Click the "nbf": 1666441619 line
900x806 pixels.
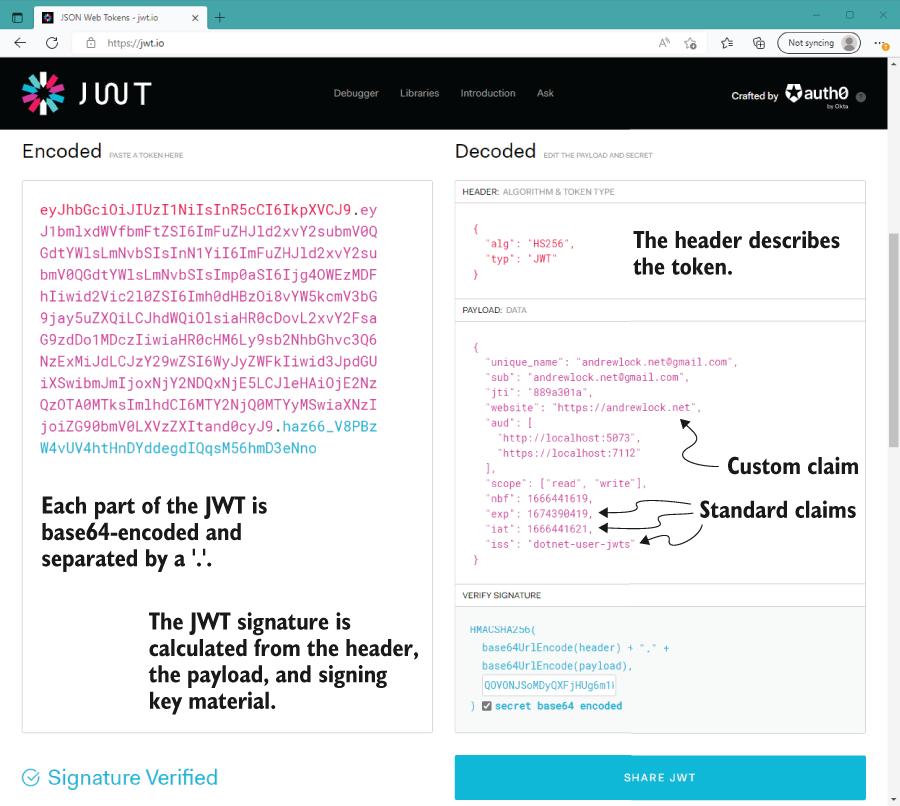point(538,498)
